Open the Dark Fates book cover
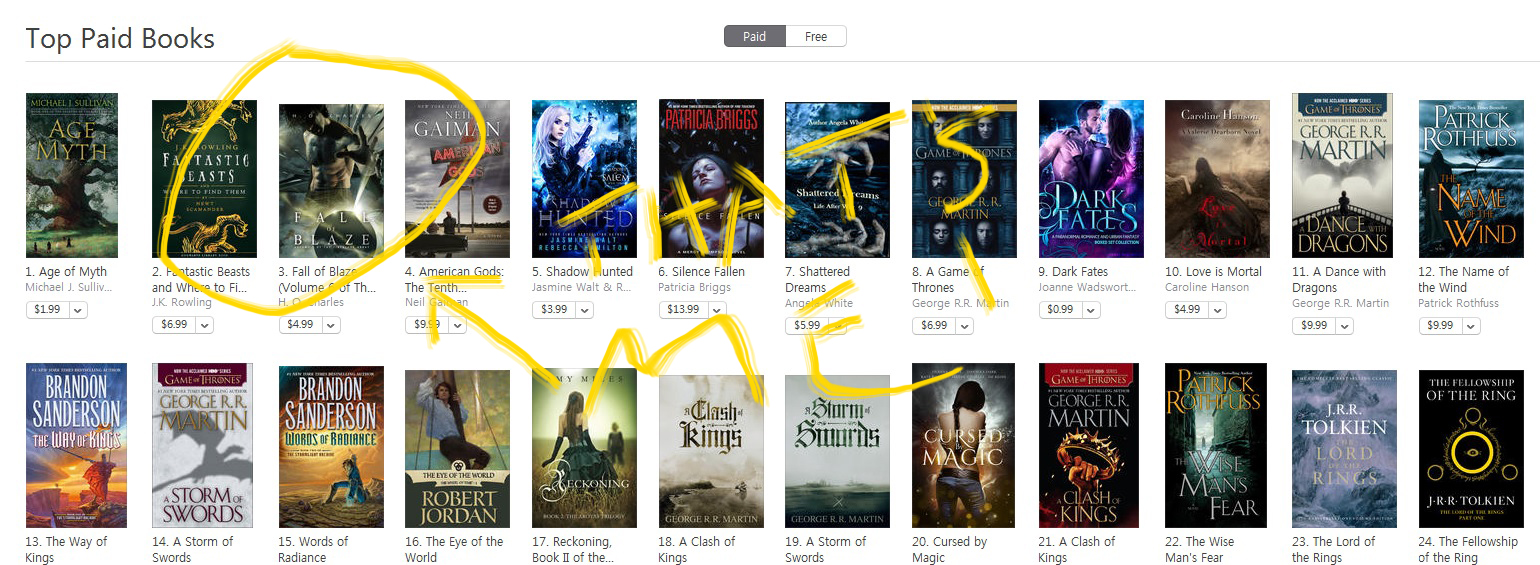1540x565 pixels. (x=1091, y=179)
